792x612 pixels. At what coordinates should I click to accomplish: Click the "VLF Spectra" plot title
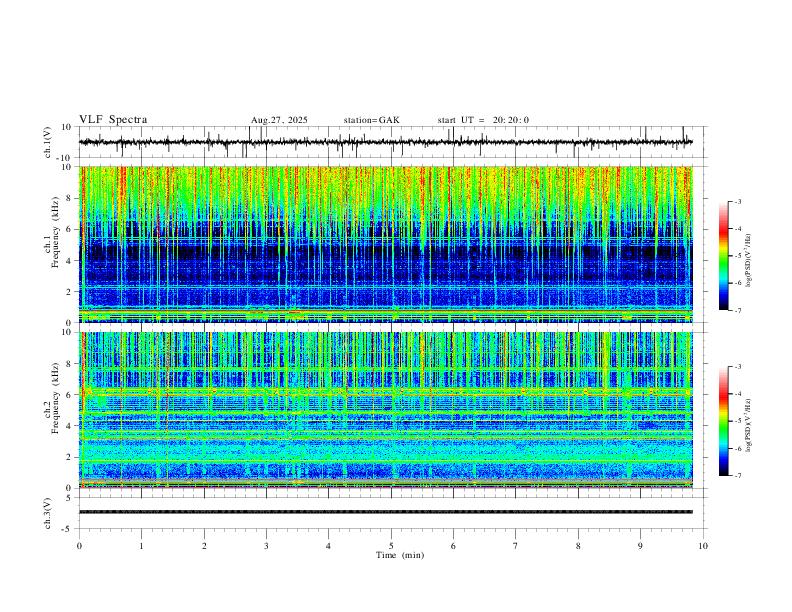tap(113, 120)
